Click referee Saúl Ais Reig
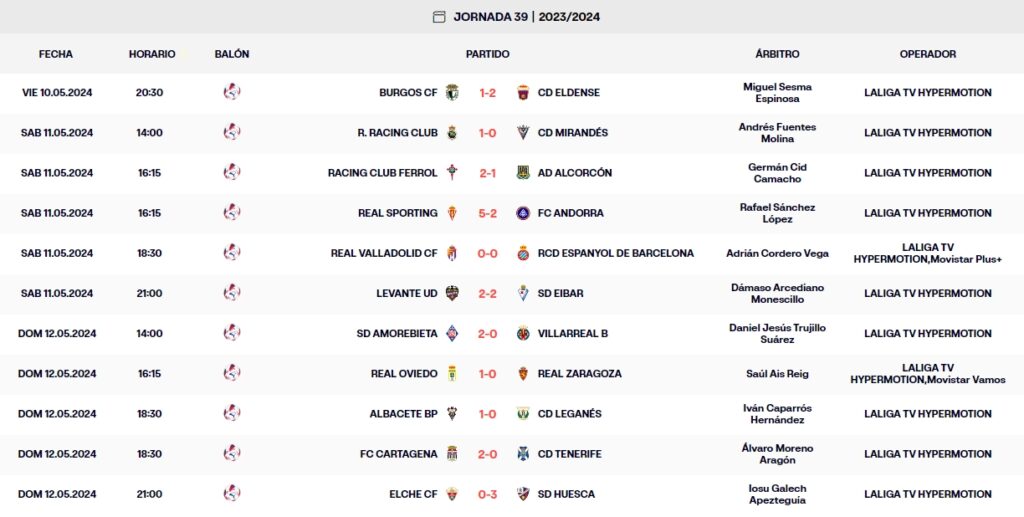Screen dimensions: 1024x517 [777, 373]
